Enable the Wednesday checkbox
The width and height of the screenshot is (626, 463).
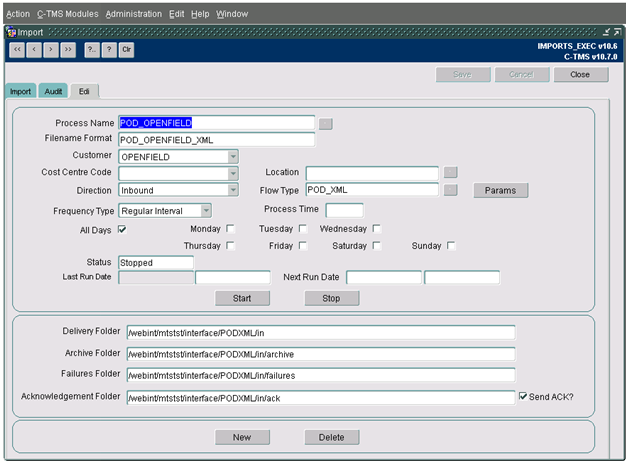(x=376, y=229)
